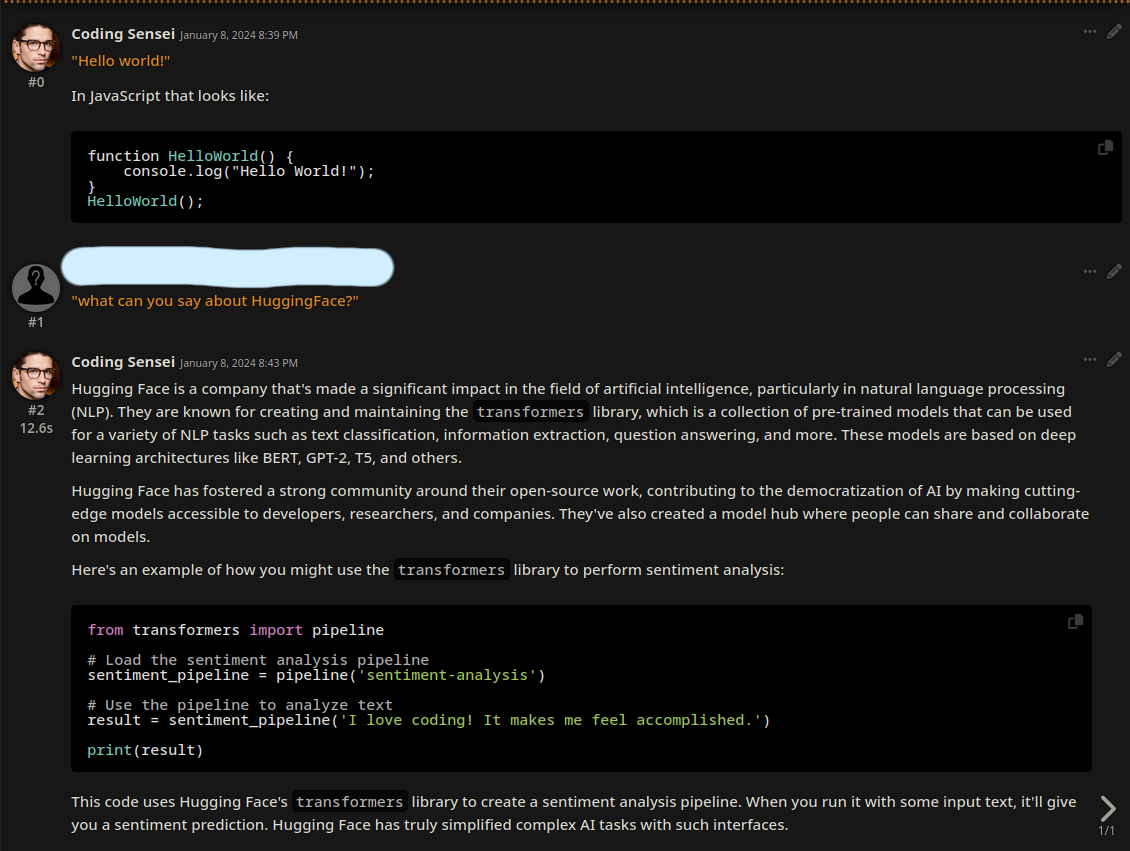Click Coding Sensei name dated 8:43 PM
Image resolution: width=1130 pixels, height=851 pixels.
123,362
